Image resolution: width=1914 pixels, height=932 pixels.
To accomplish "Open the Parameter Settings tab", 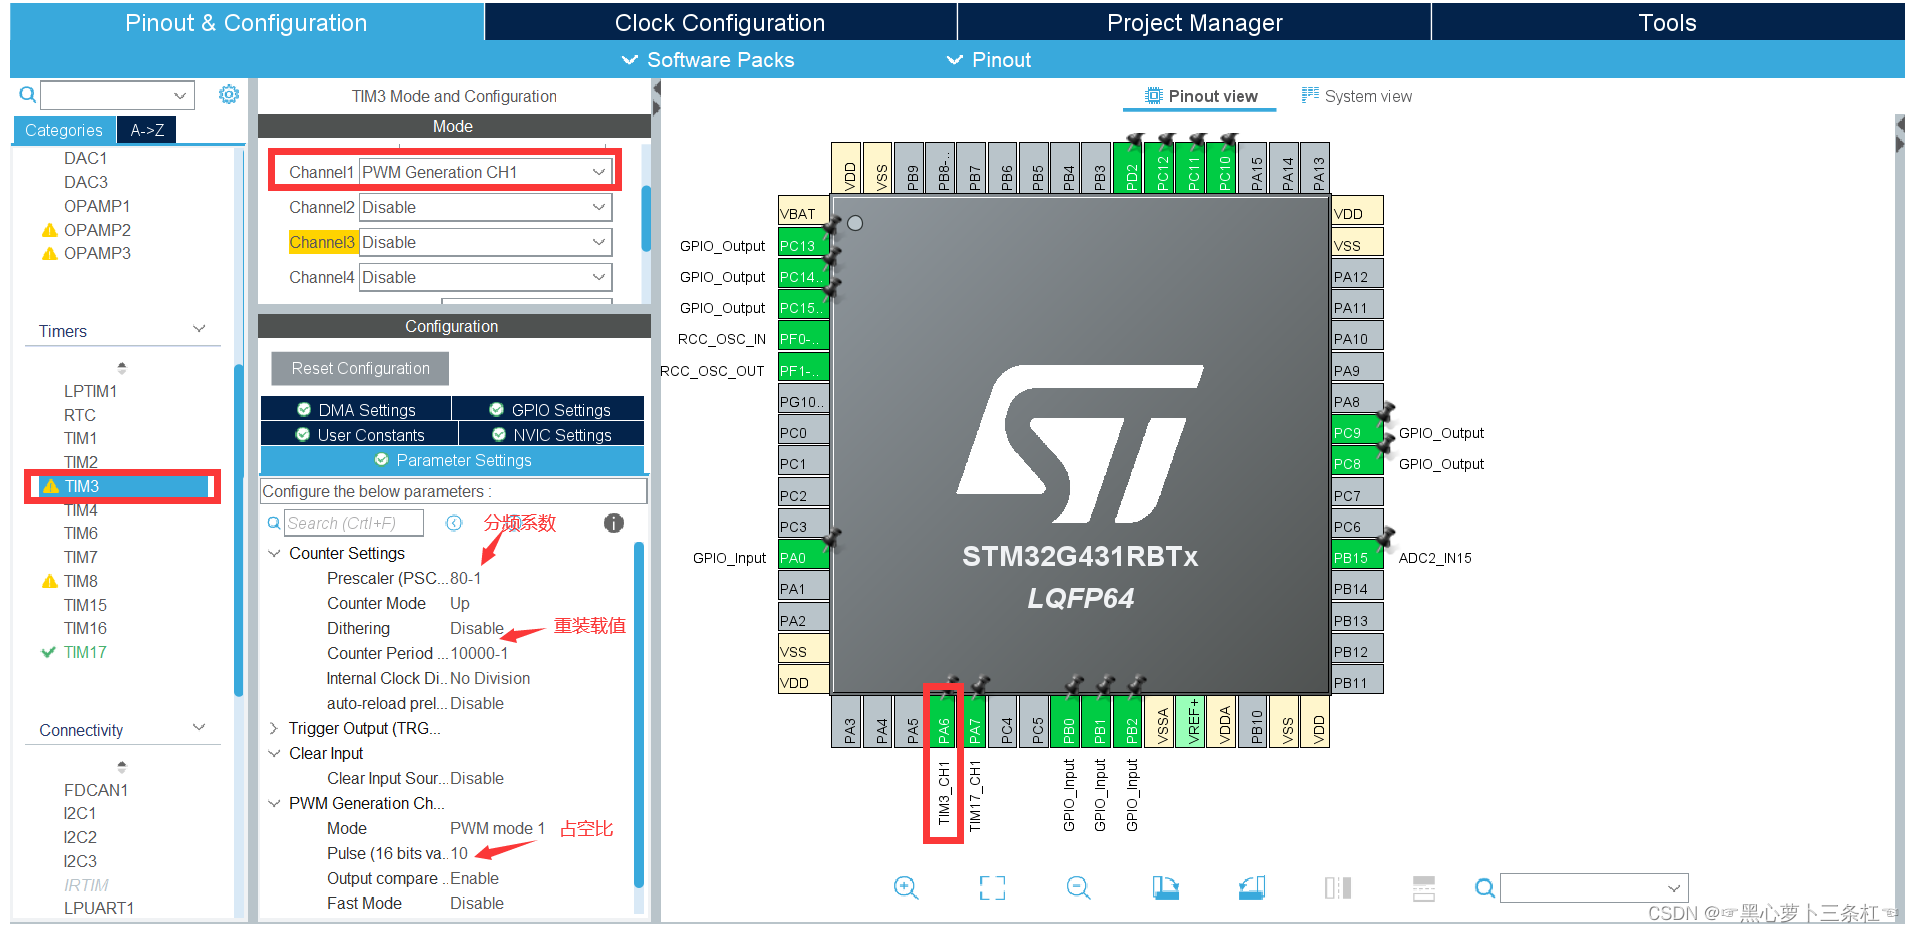I will (452, 460).
